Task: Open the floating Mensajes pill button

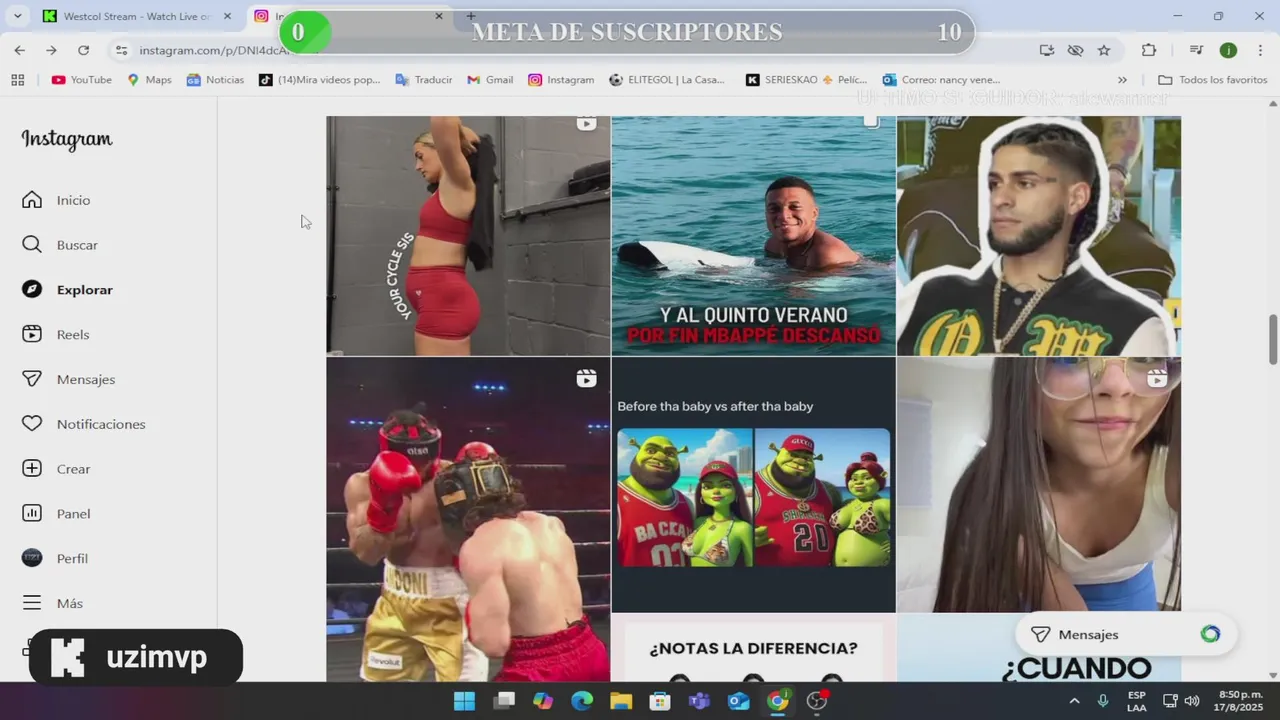Action: coord(1126,634)
